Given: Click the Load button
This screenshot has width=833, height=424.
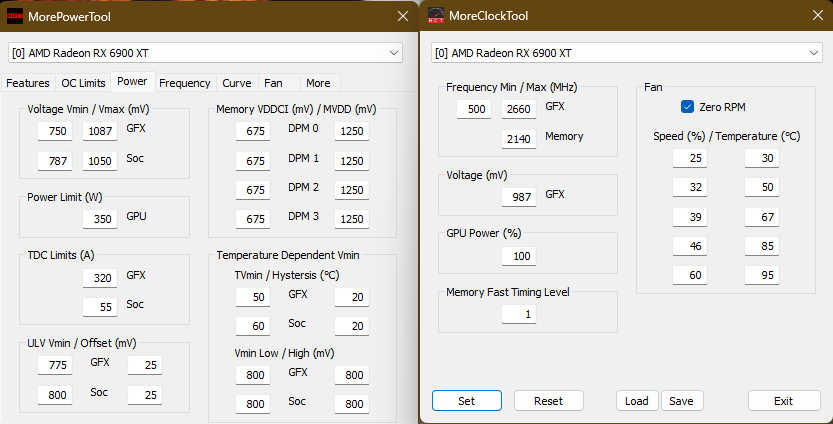Looking at the screenshot, I should pos(637,401).
